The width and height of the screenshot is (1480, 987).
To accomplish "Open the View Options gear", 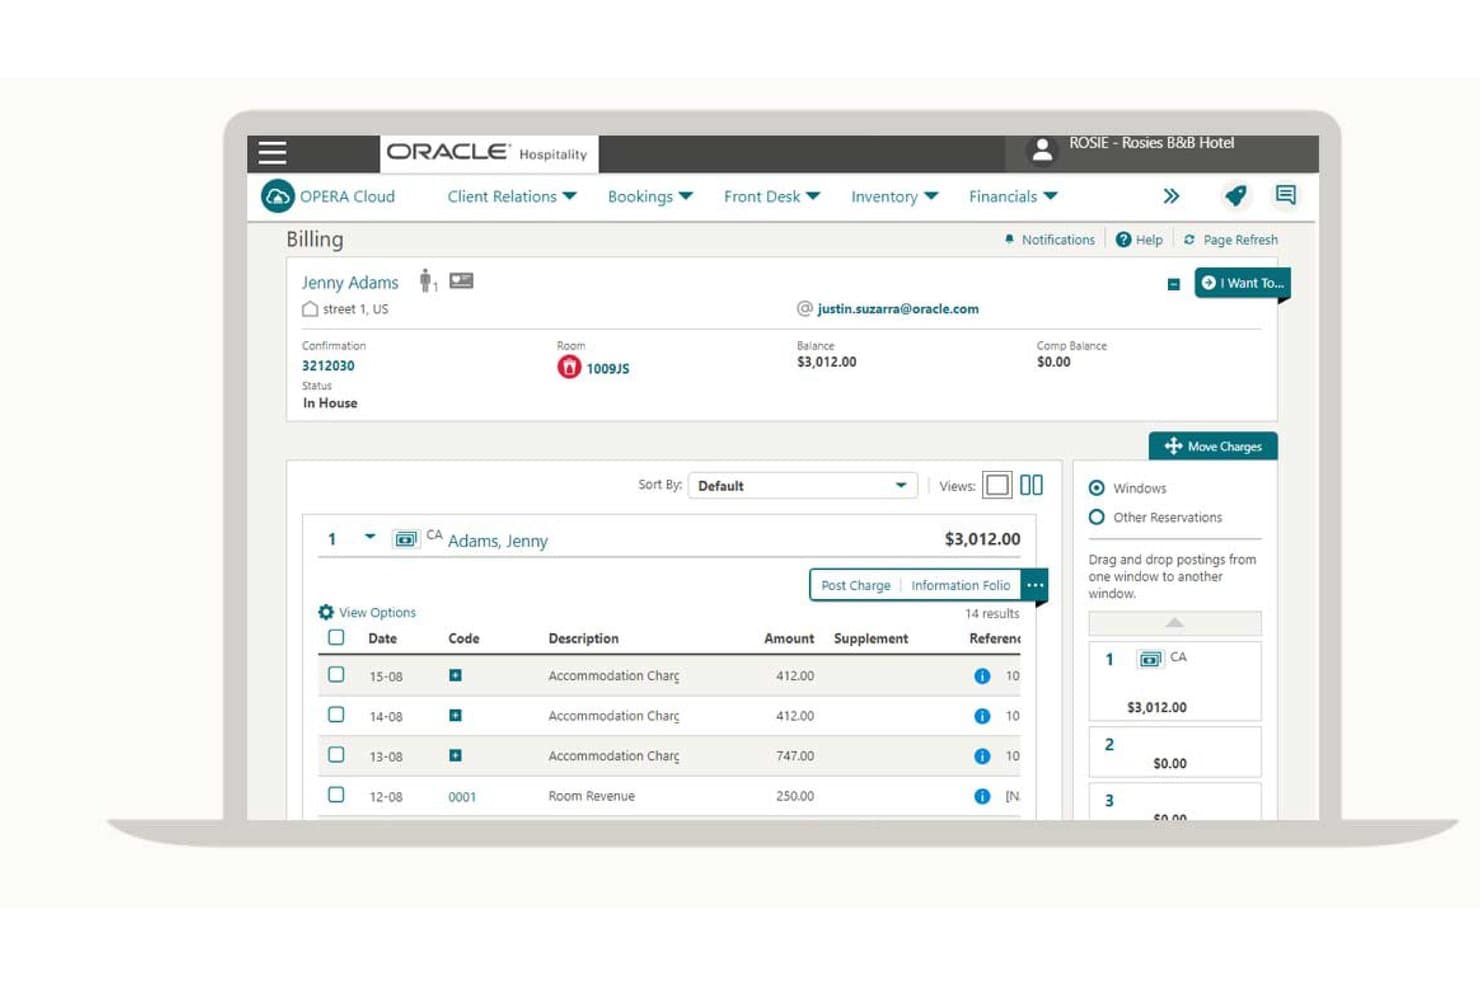I will pos(326,612).
